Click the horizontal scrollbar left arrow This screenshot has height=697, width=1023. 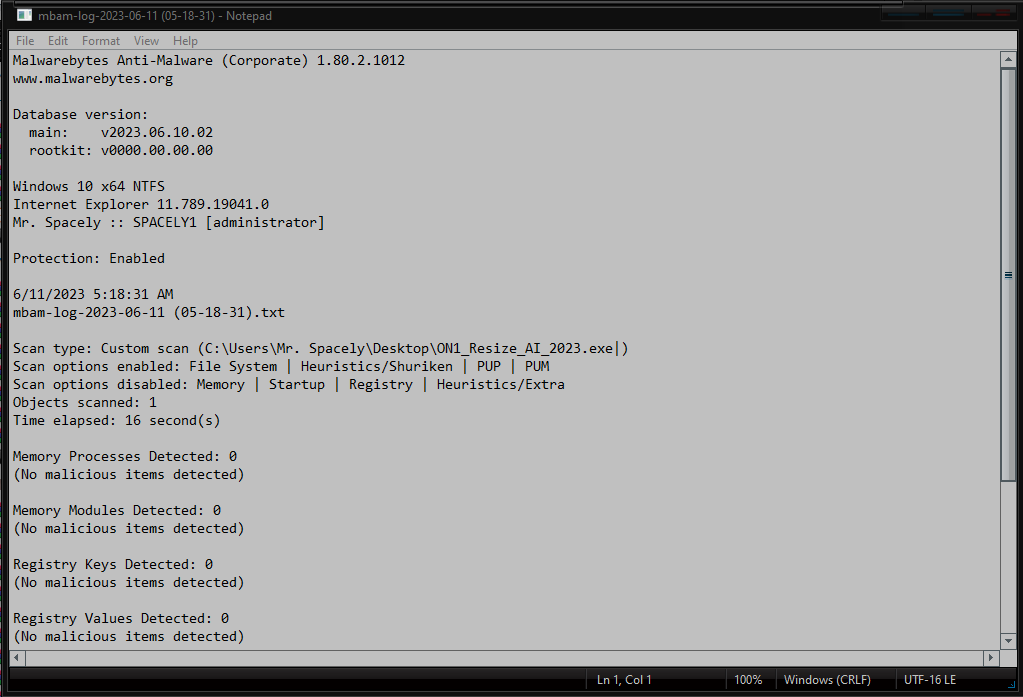(17, 657)
